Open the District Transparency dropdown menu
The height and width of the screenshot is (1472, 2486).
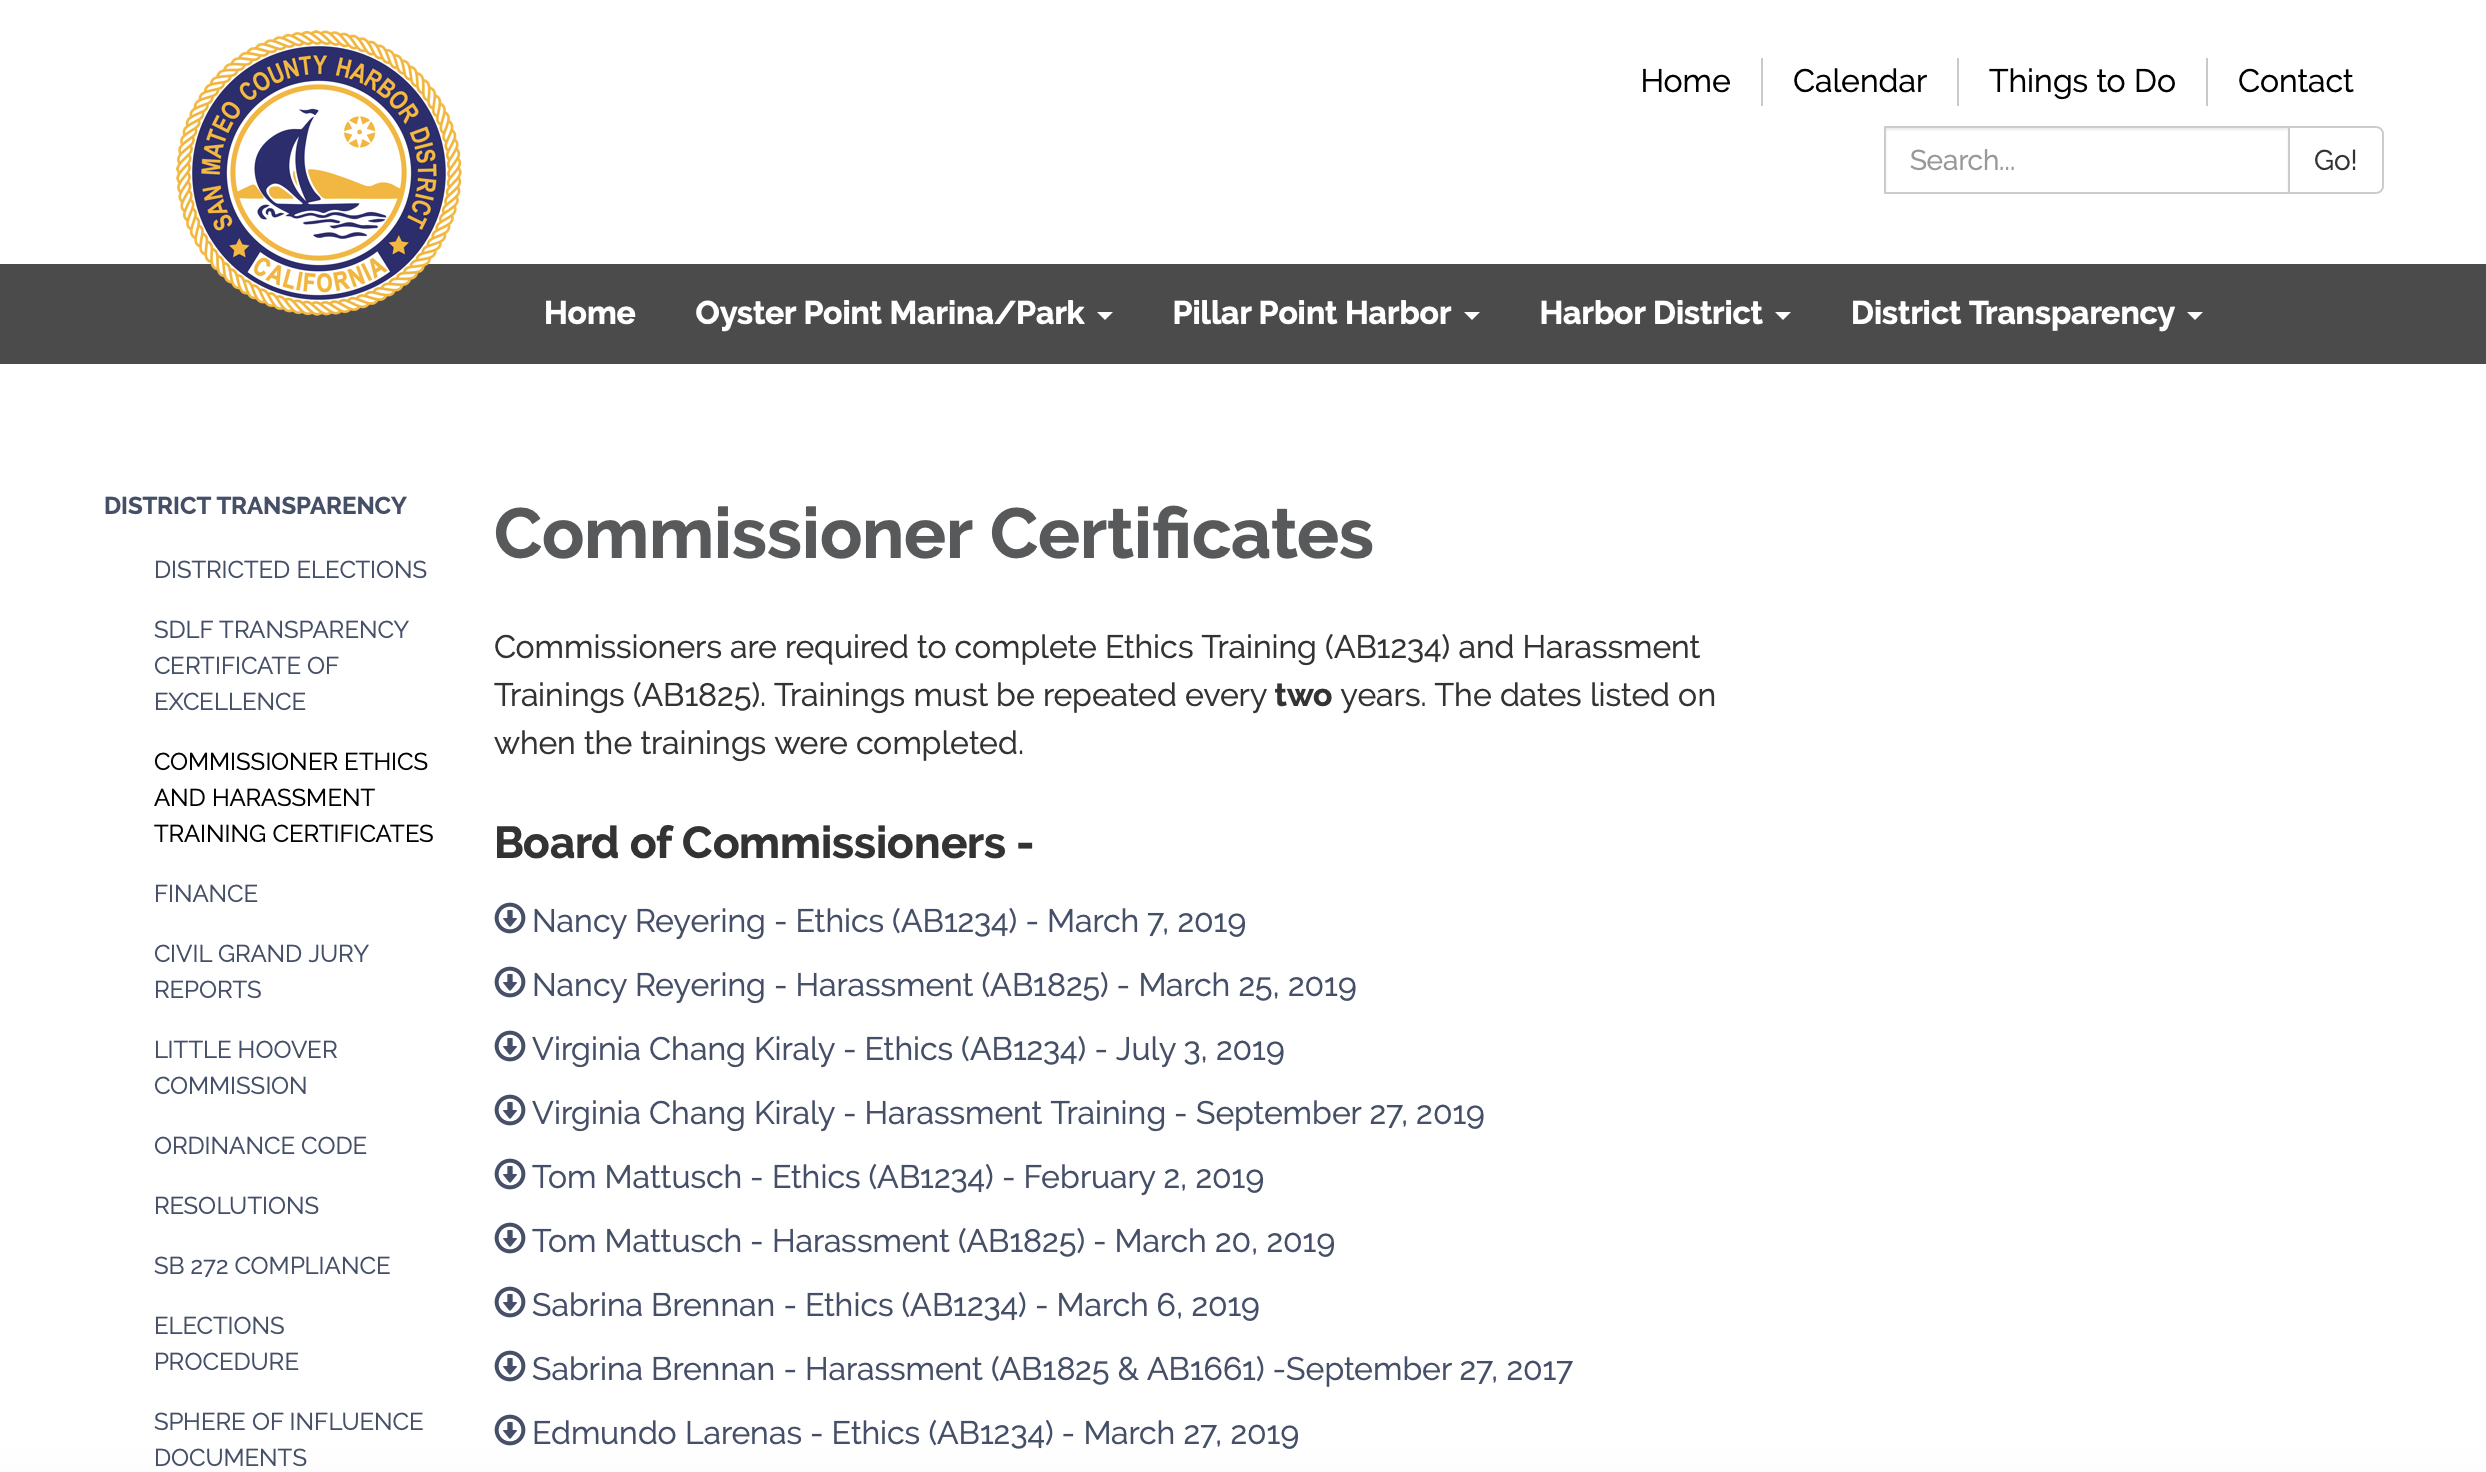coord(2025,313)
